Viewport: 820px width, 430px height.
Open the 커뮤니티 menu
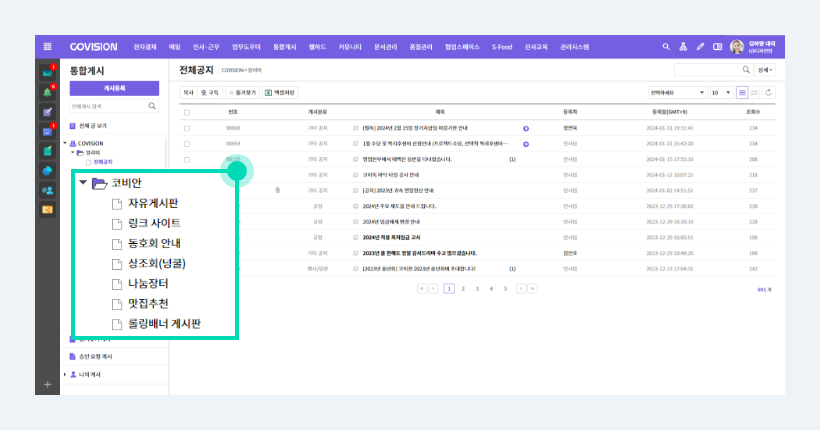[x=350, y=47]
